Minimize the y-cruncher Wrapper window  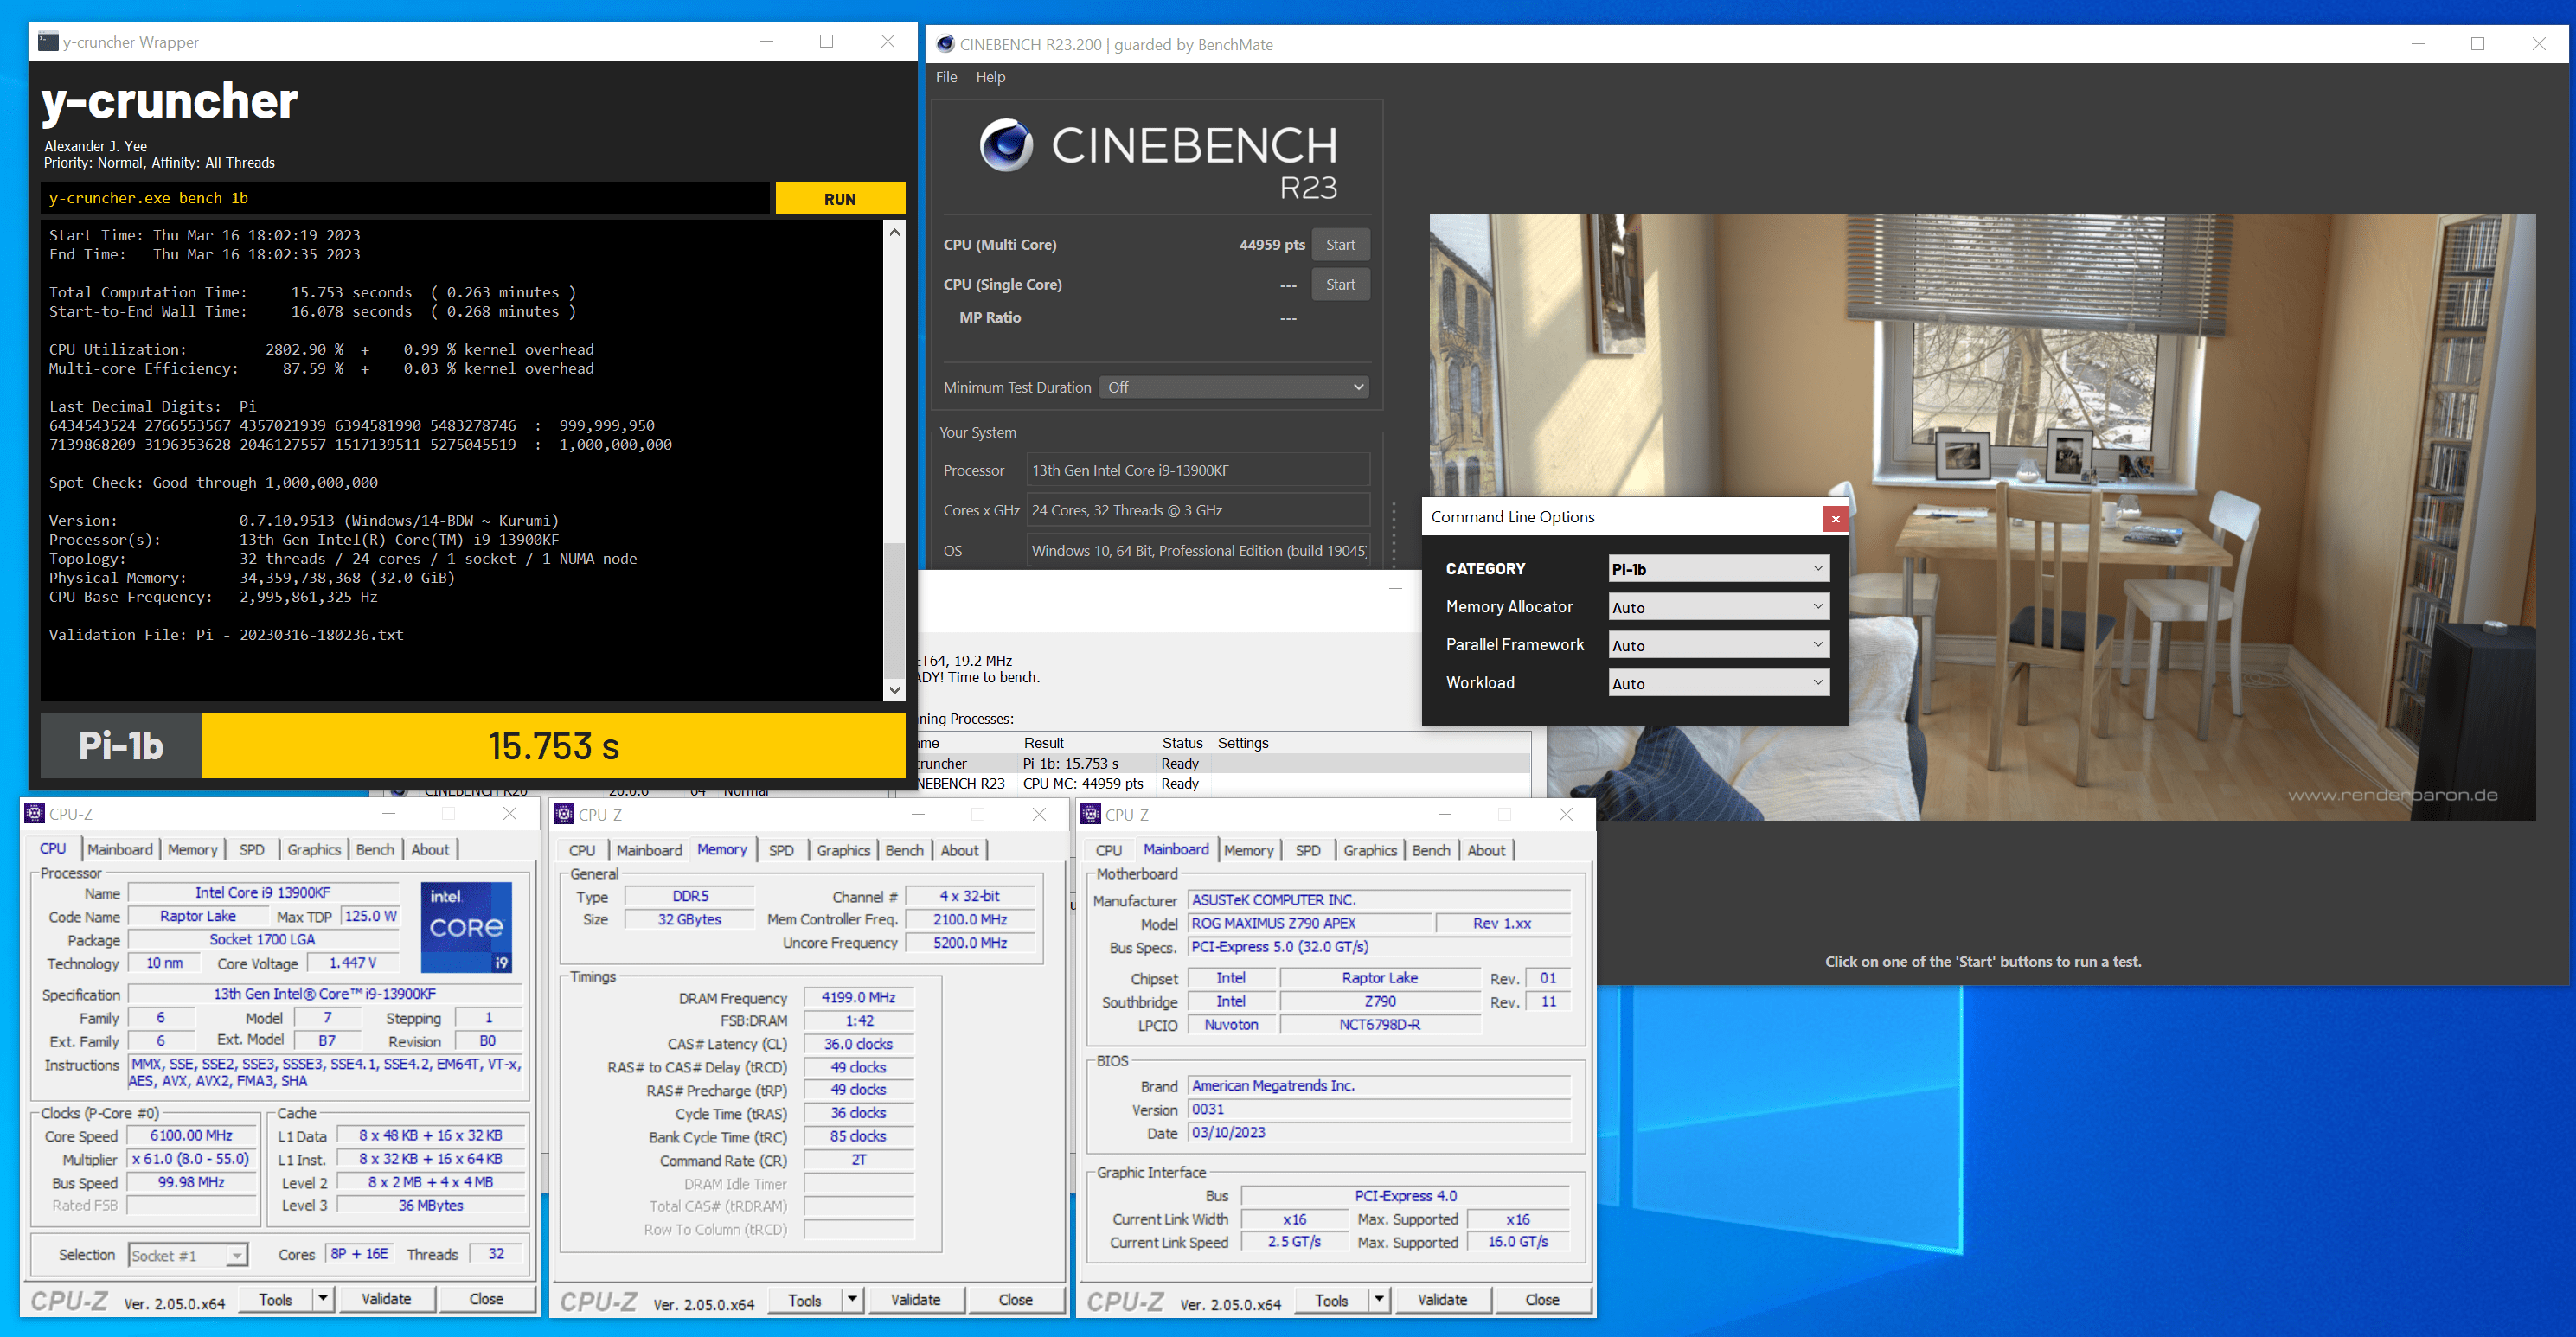767,41
